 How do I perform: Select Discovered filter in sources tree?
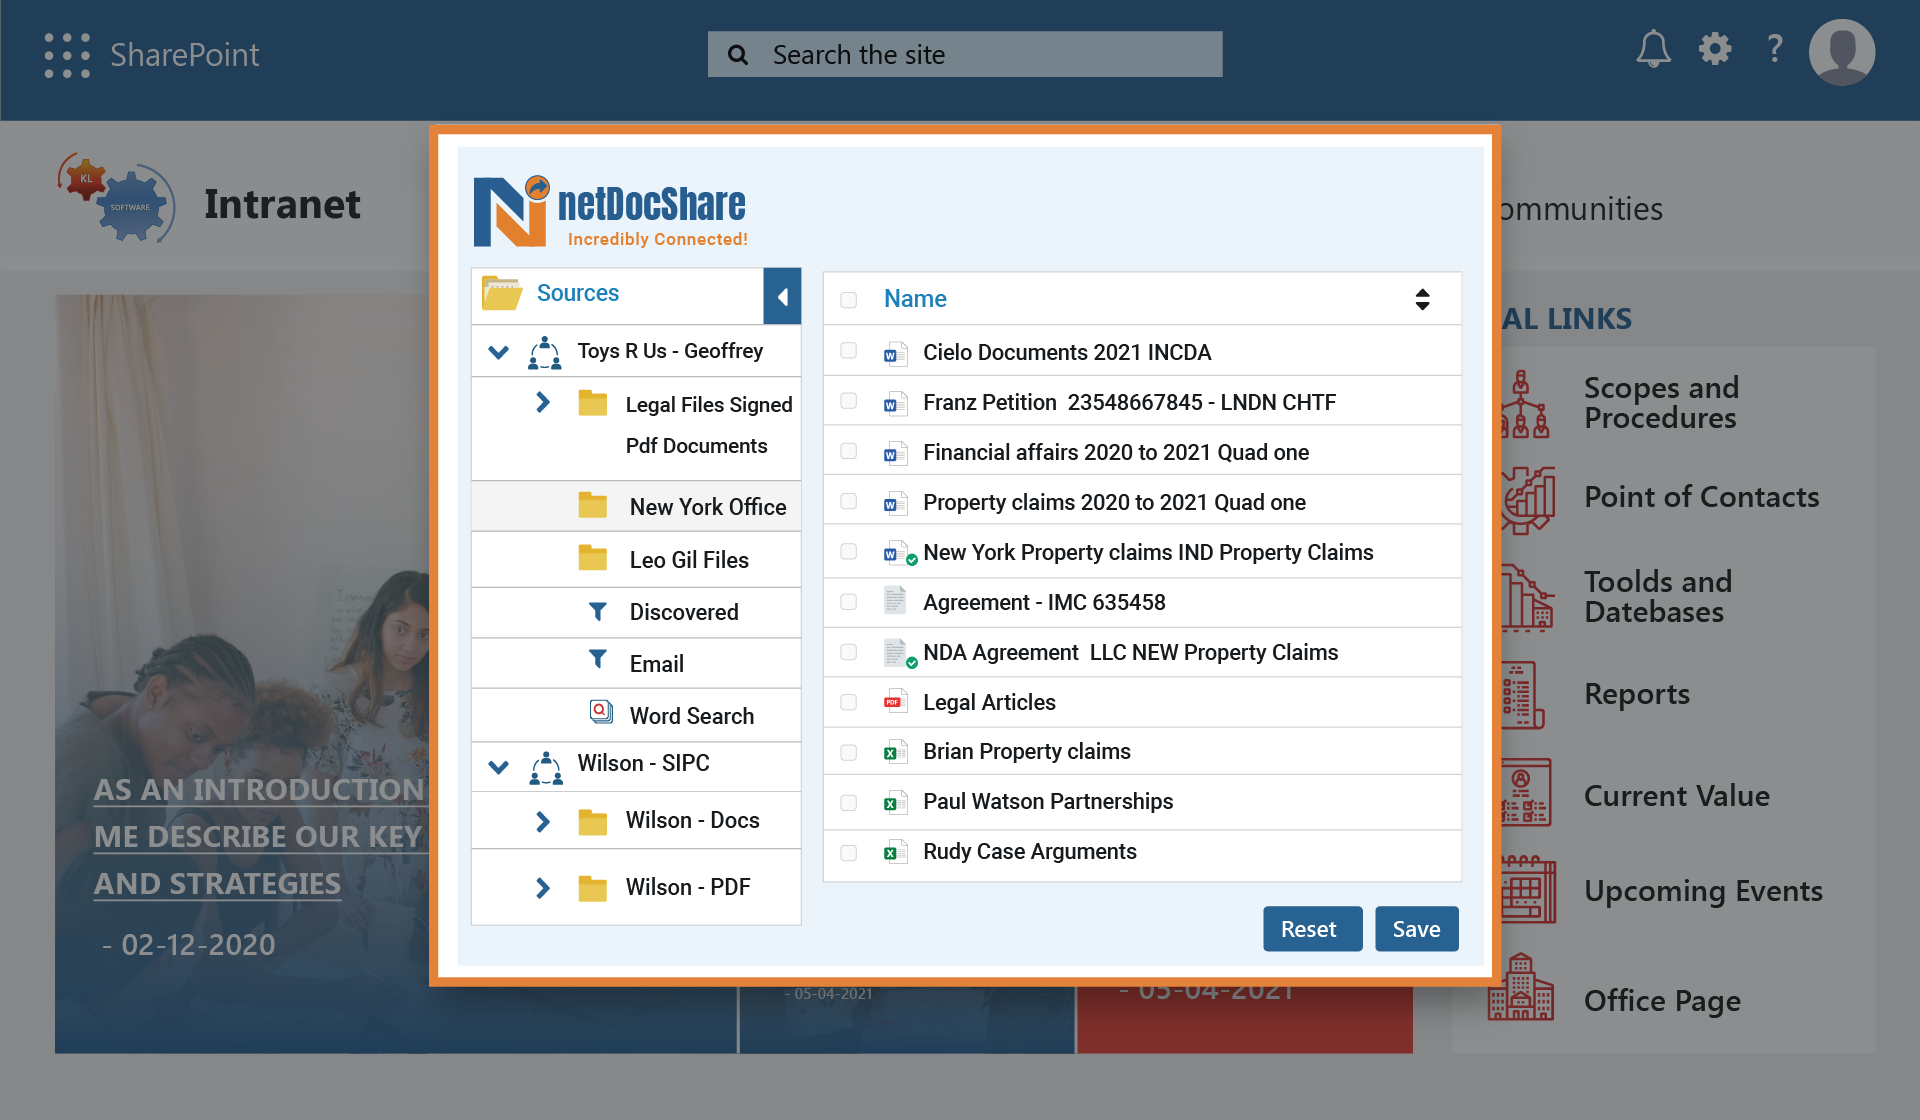tap(684, 612)
